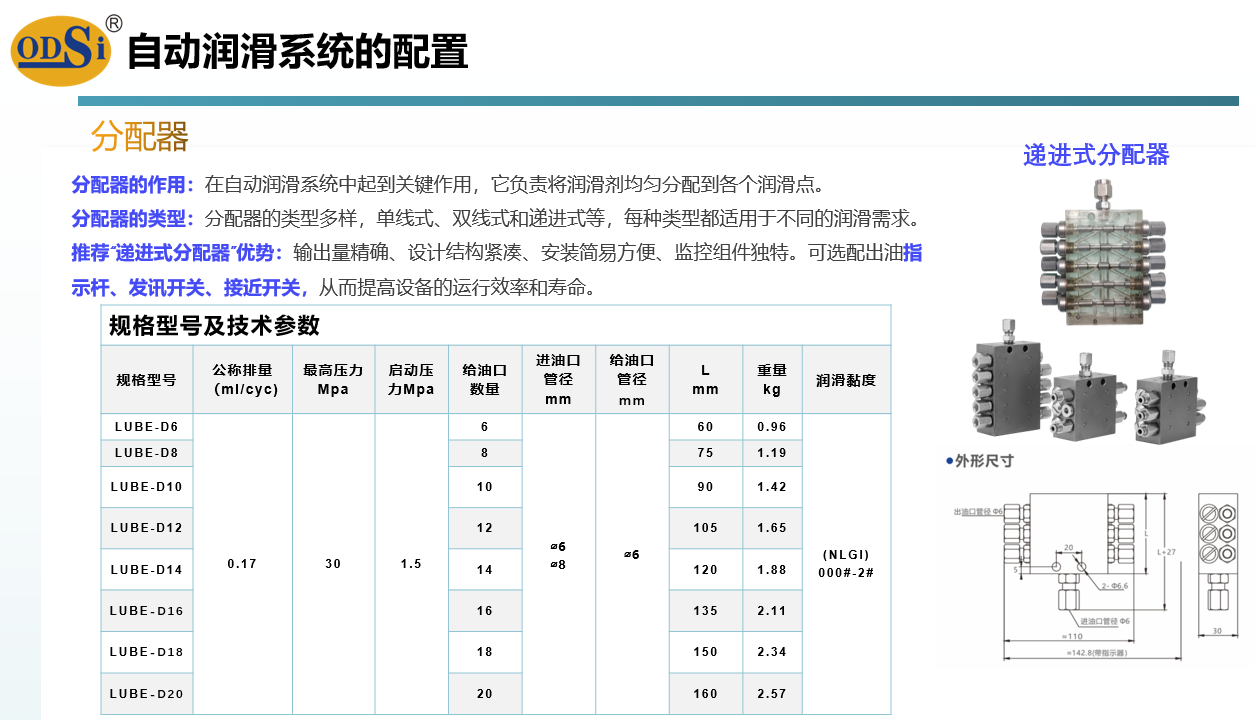The height and width of the screenshot is (720, 1255).
Task: Click the blue 分配器的类型 bold text
Action: pyautogui.click(x=128, y=219)
